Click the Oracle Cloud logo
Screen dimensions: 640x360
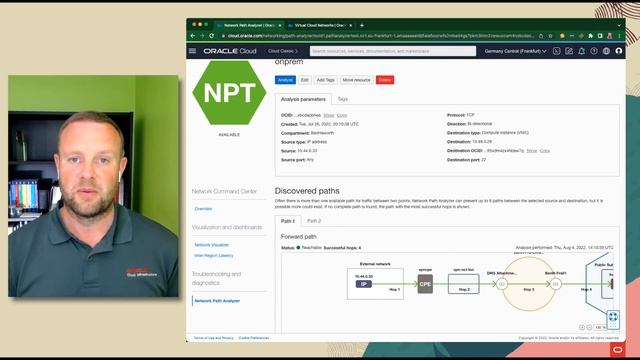(x=230, y=51)
